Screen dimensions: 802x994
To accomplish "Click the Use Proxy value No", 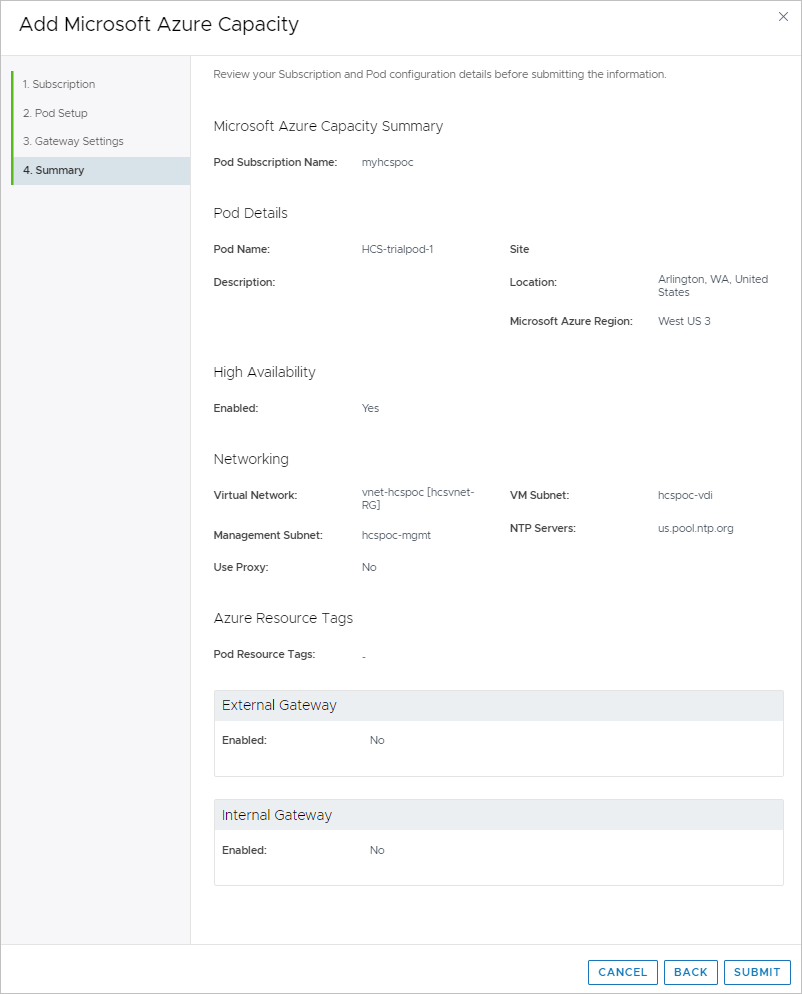I will (x=369, y=567).
